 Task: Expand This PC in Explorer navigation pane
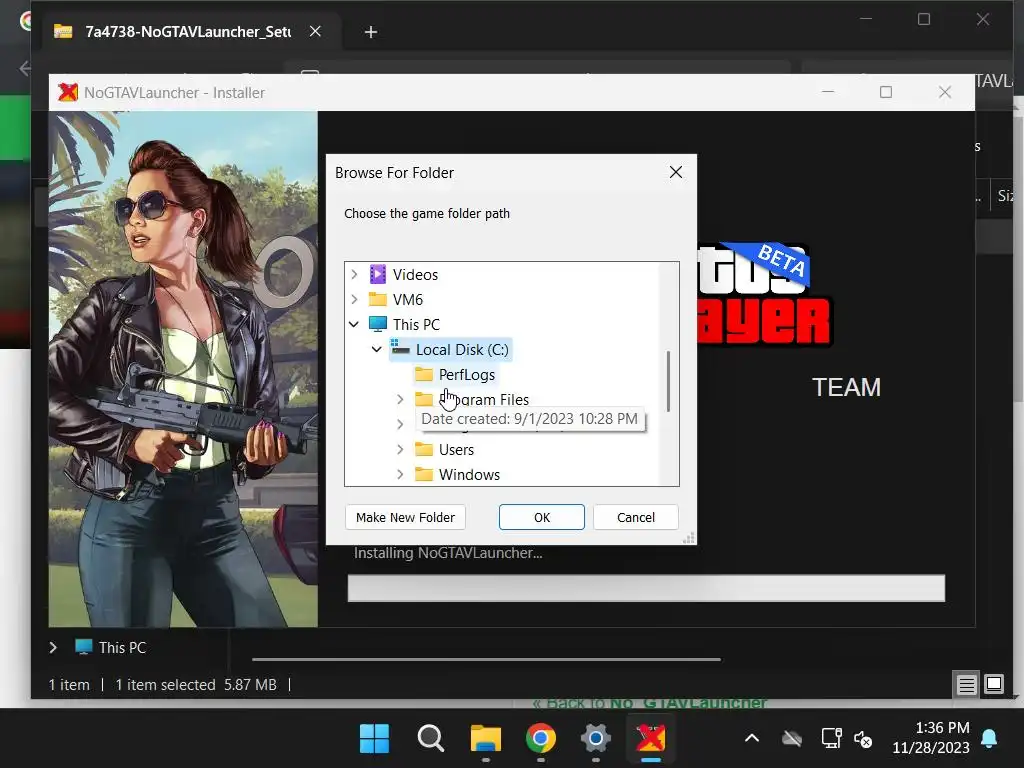coord(53,647)
